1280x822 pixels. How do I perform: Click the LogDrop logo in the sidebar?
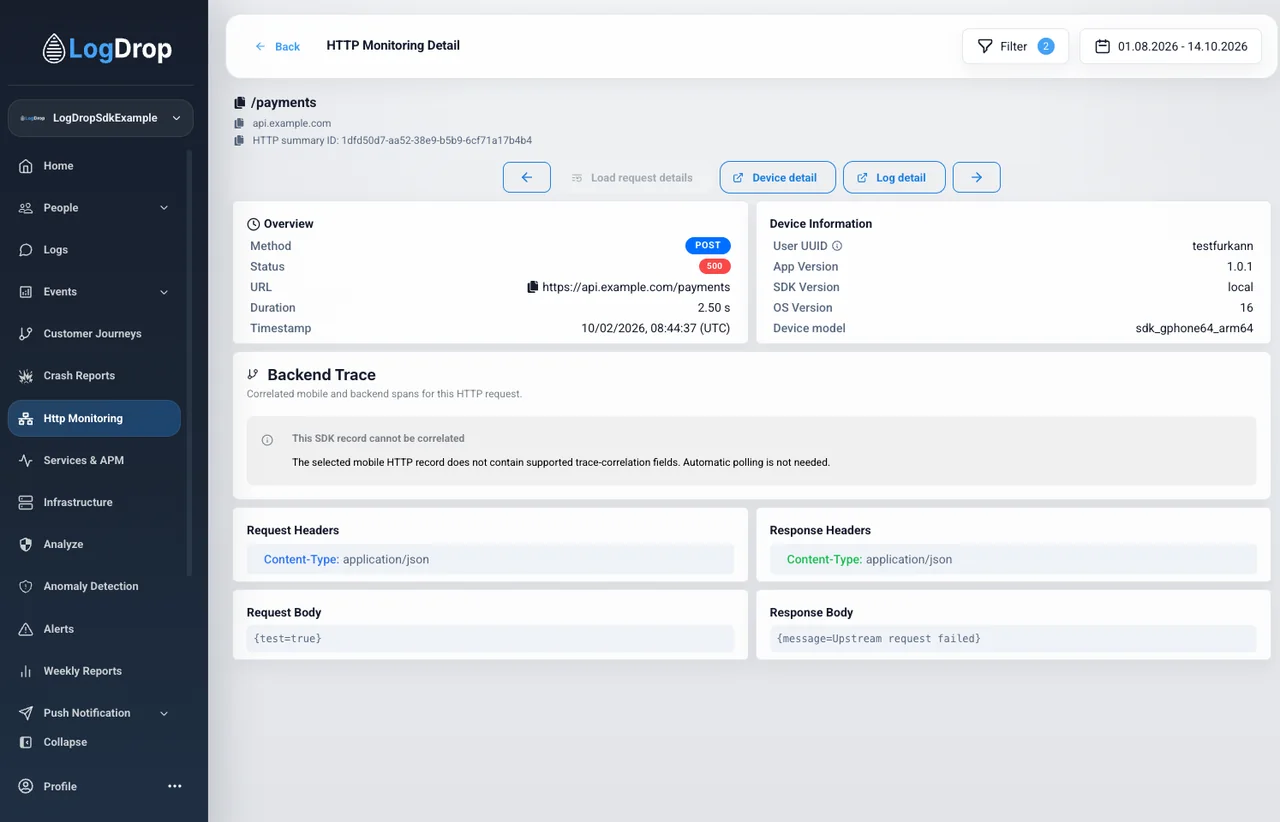pyautogui.click(x=108, y=48)
